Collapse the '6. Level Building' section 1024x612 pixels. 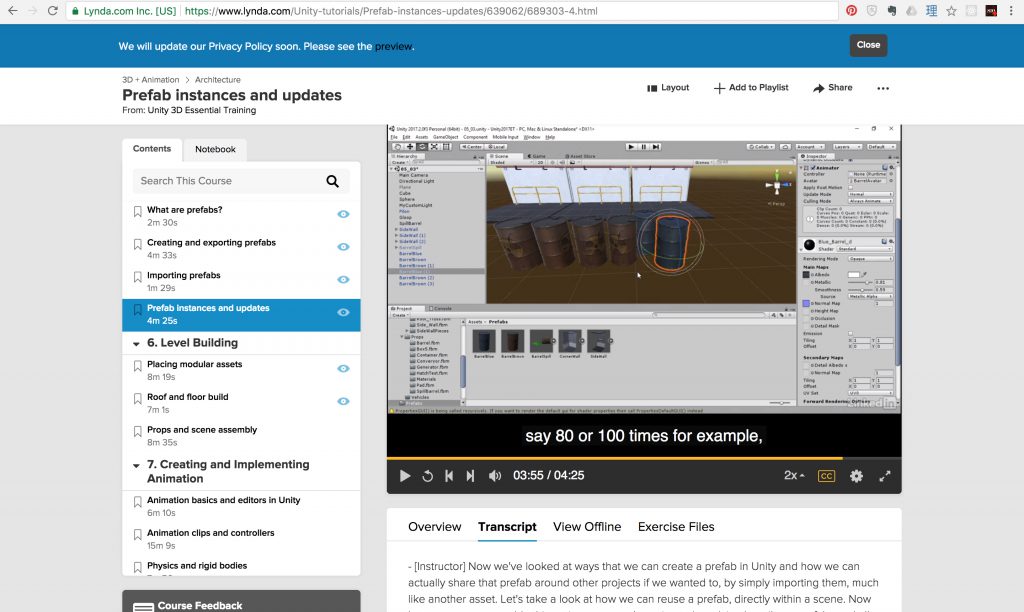136,344
